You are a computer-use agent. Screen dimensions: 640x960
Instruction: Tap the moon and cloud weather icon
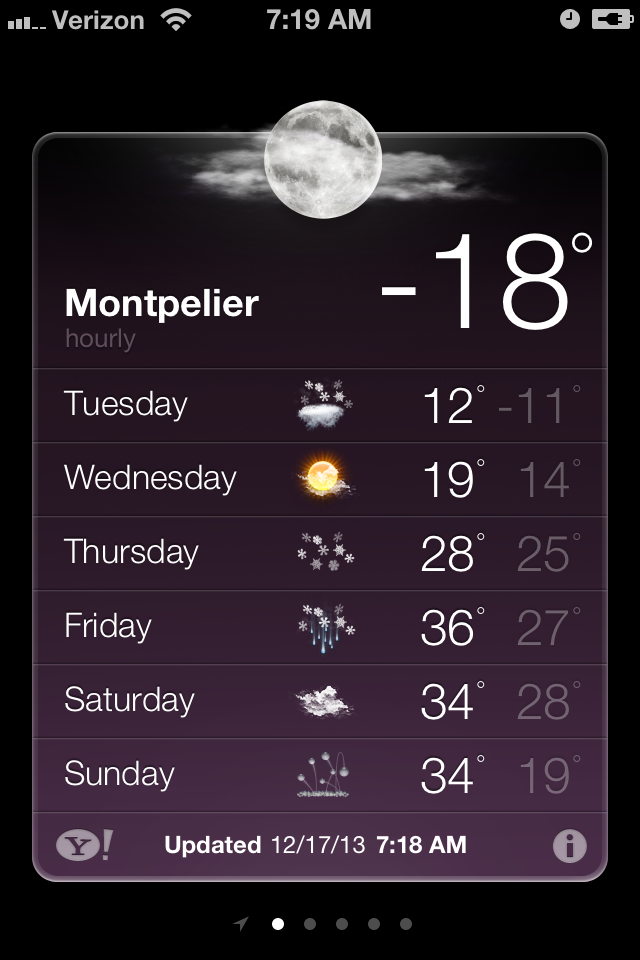[x=322, y=160]
